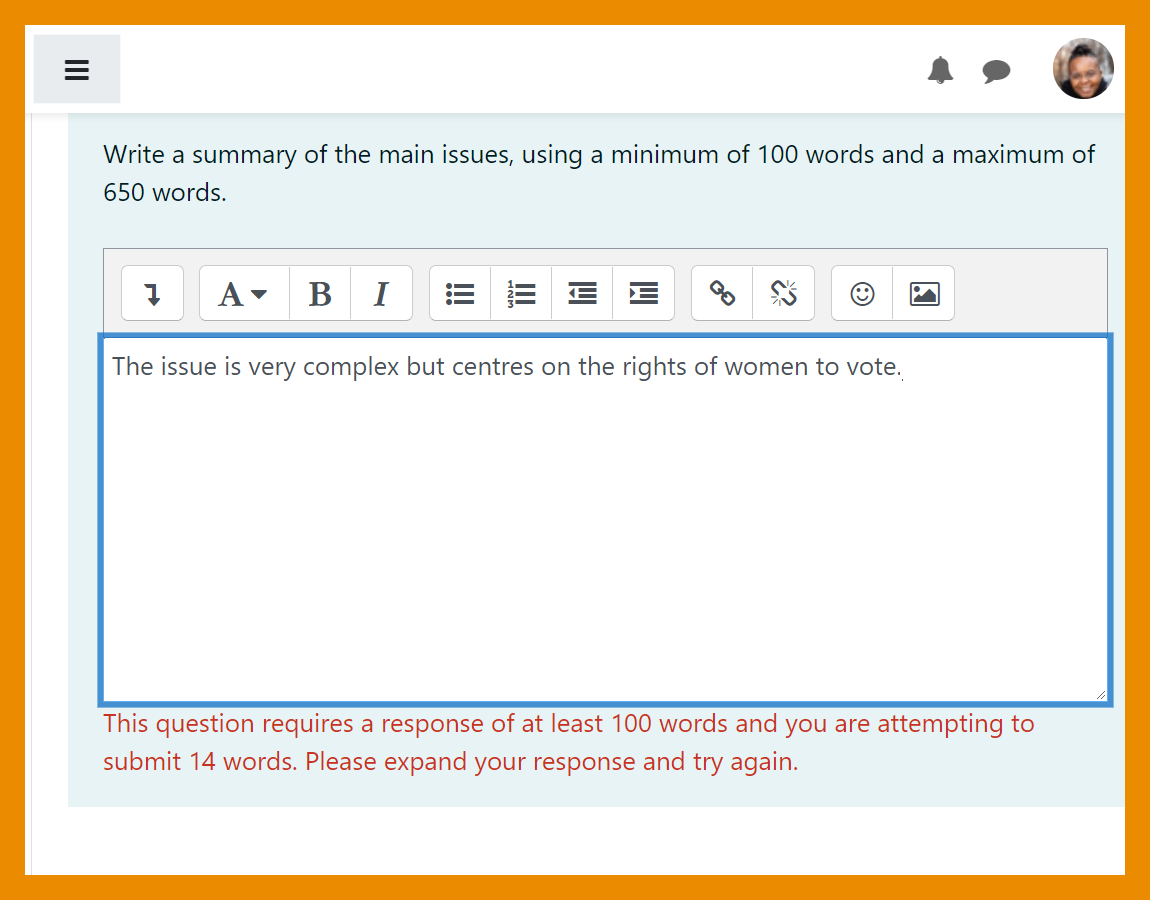Image resolution: width=1150 pixels, height=900 pixels.
Task: Toggle the bulleted list formatting
Action: coord(459,293)
